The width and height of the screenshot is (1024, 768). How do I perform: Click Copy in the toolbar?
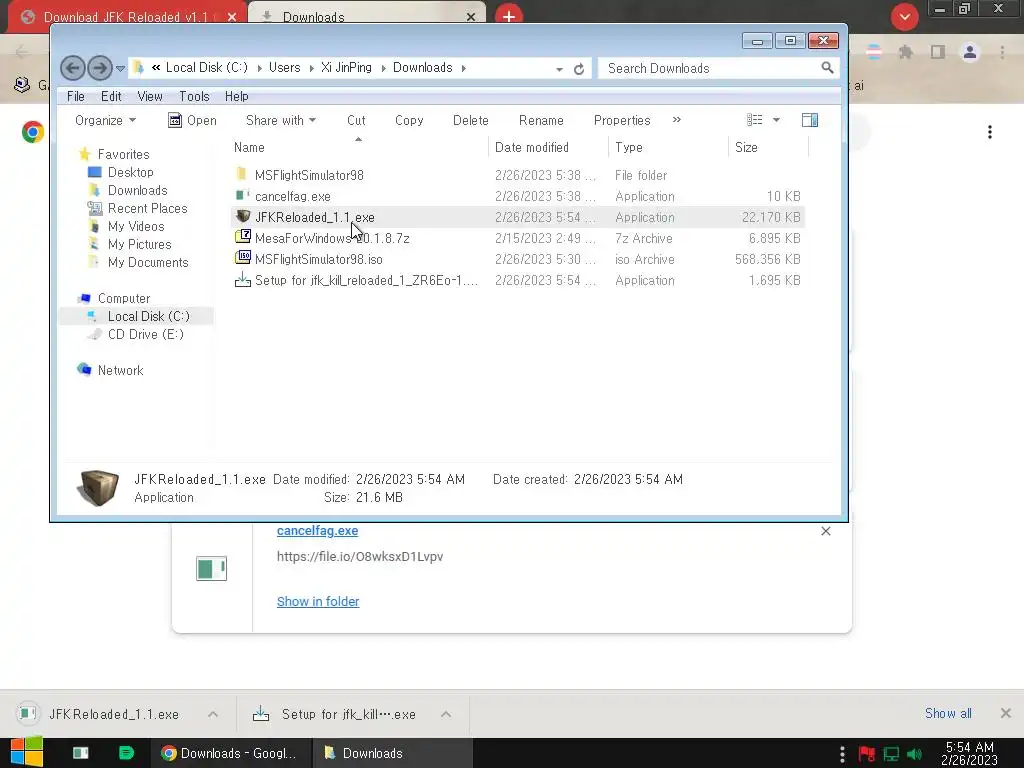click(x=409, y=120)
